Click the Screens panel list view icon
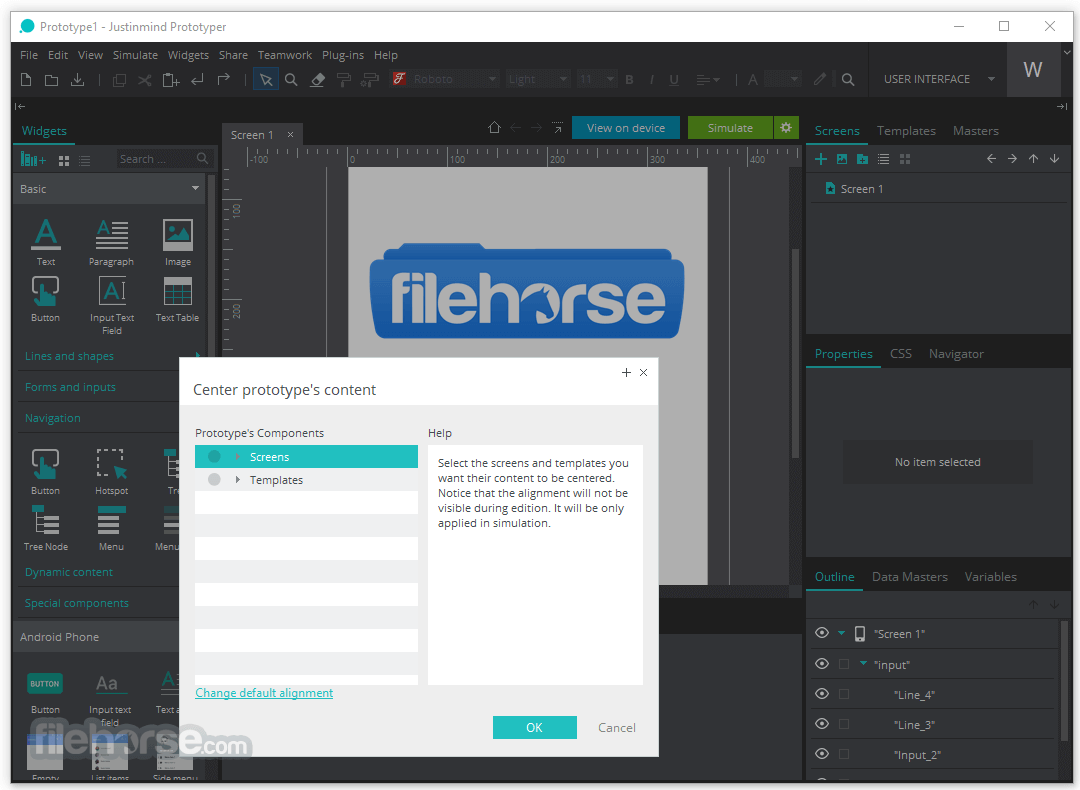 884,159
